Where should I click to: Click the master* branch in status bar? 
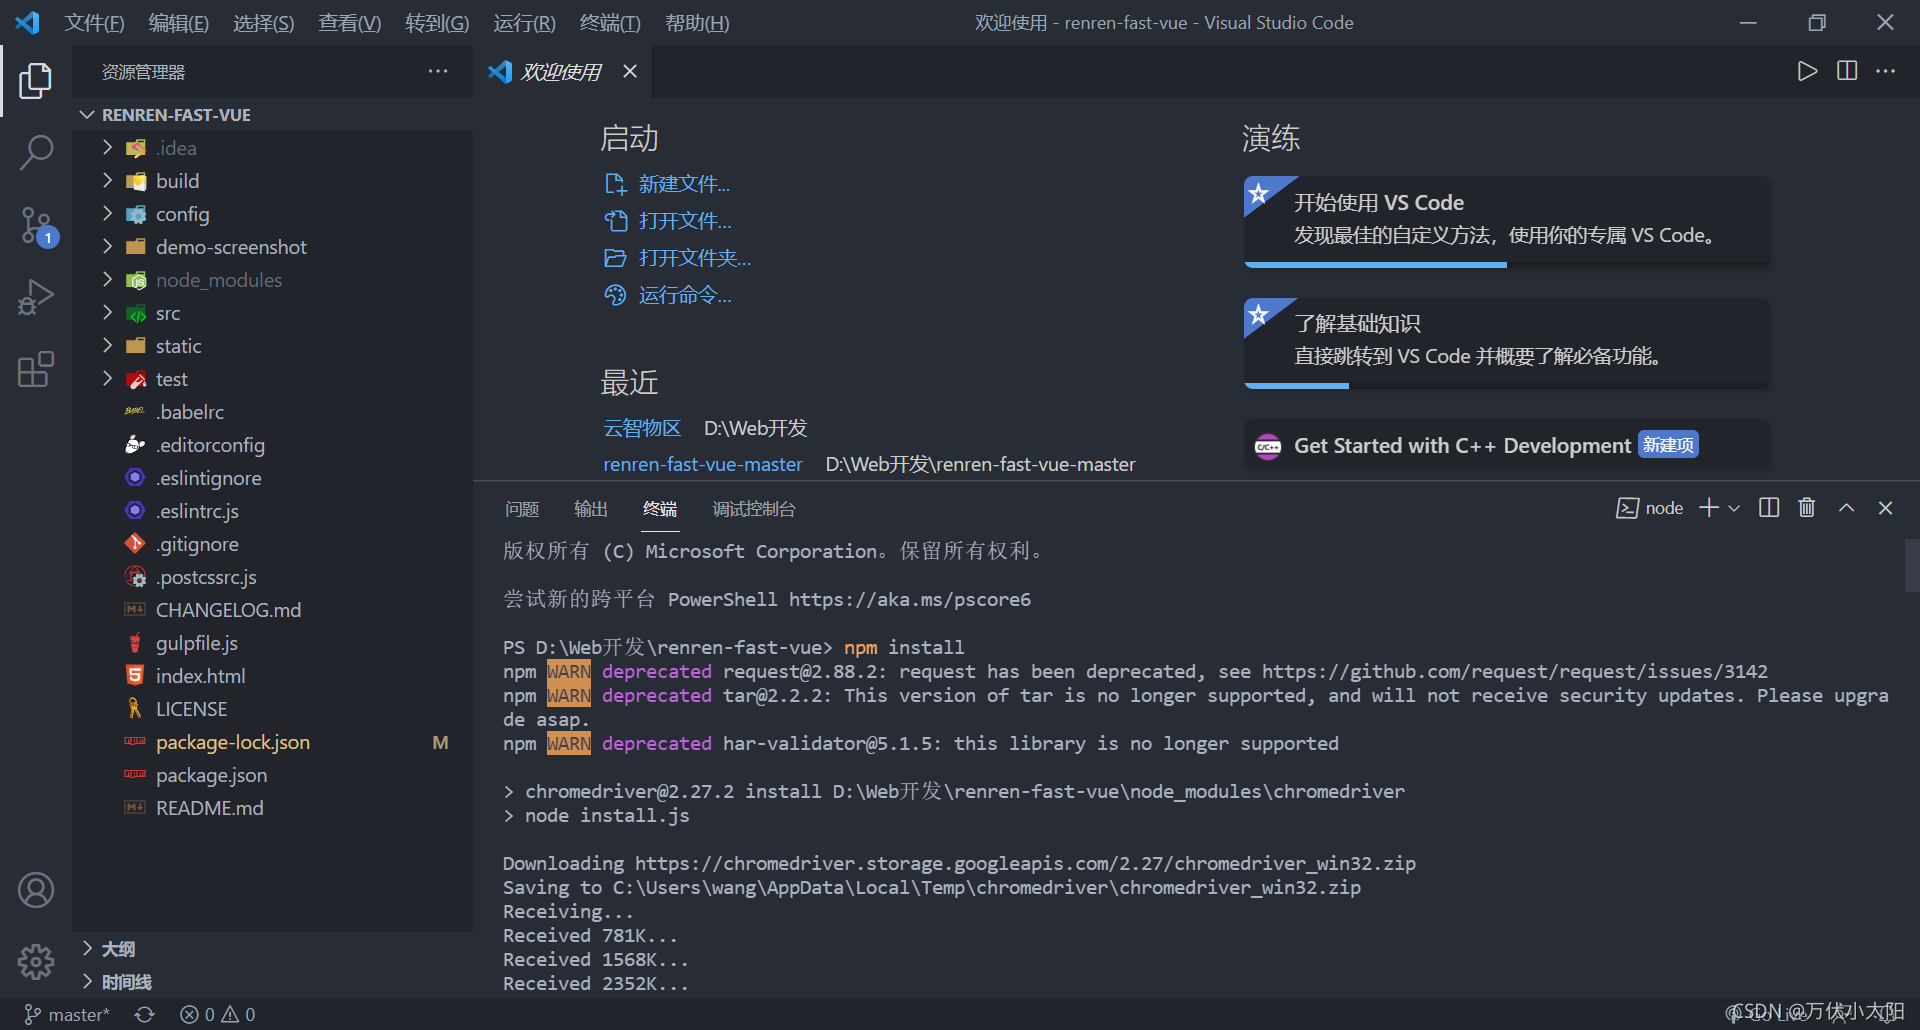(67, 1015)
